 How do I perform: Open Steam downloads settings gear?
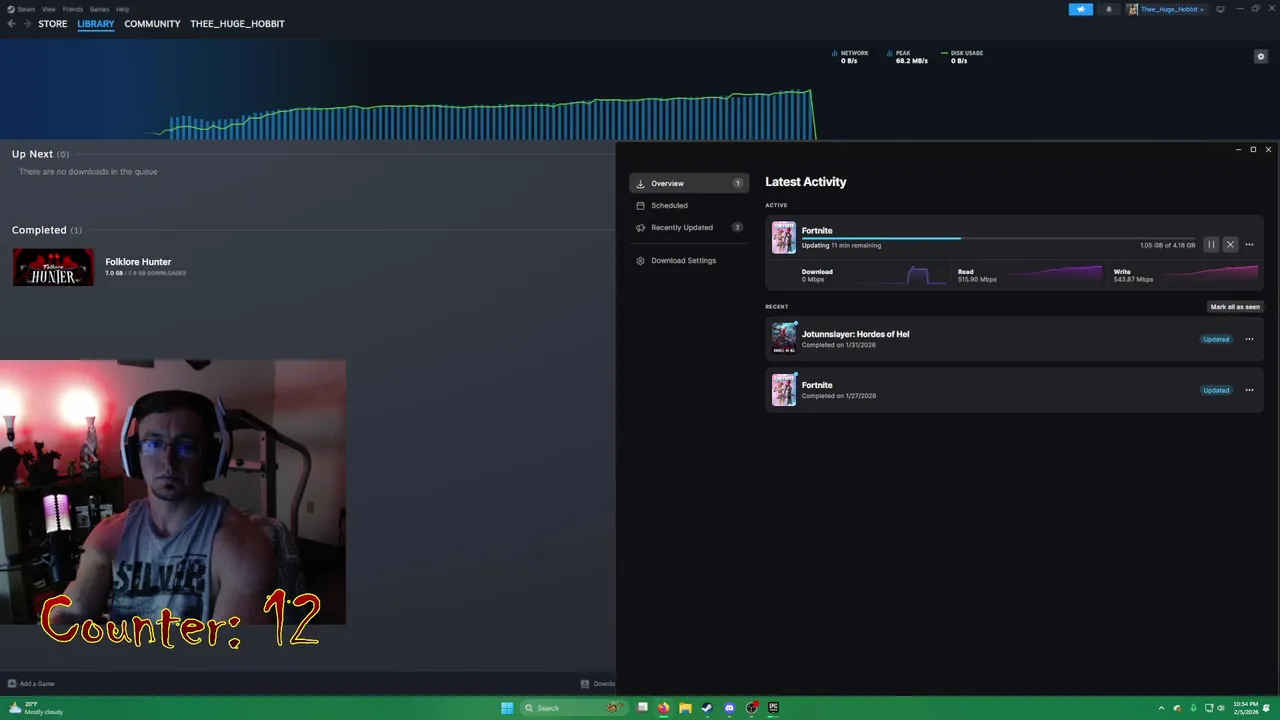pyautogui.click(x=1261, y=57)
